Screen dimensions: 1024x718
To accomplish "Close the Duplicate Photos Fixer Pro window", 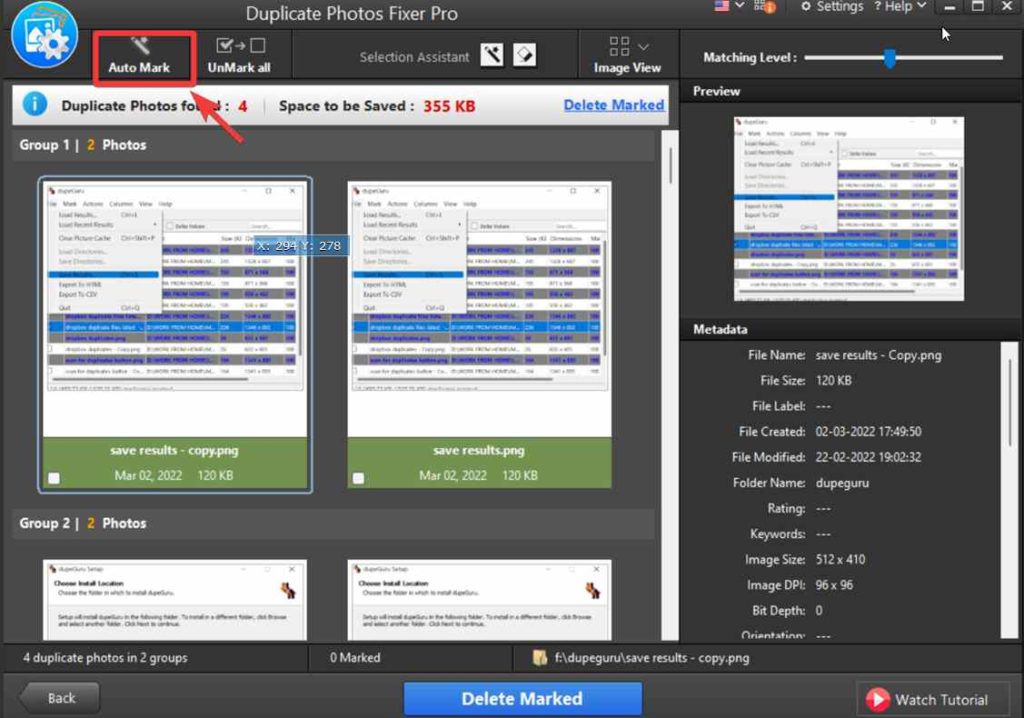I will (x=1007, y=7).
